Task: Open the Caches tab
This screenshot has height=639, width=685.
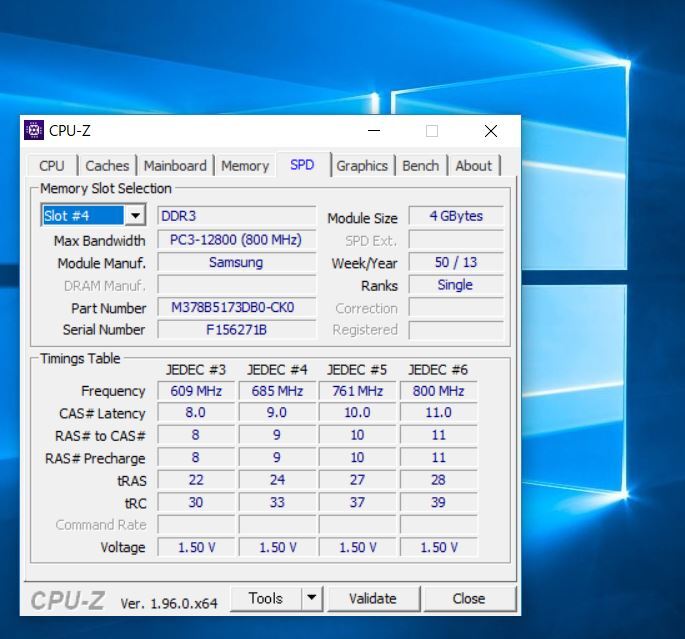Action: [107, 166]
